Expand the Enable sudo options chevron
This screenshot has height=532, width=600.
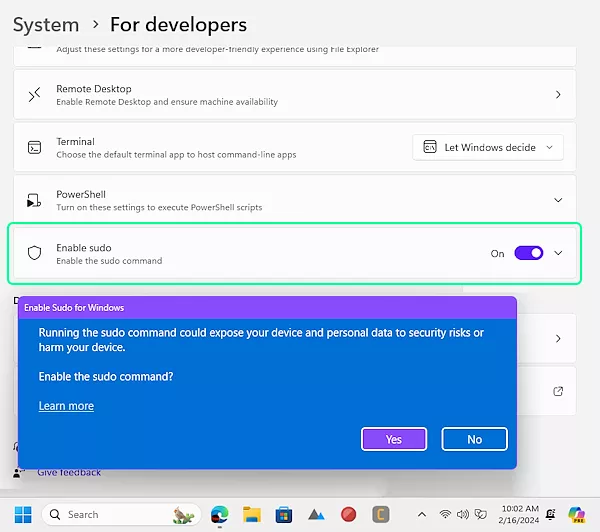click(x=558, y=253)
